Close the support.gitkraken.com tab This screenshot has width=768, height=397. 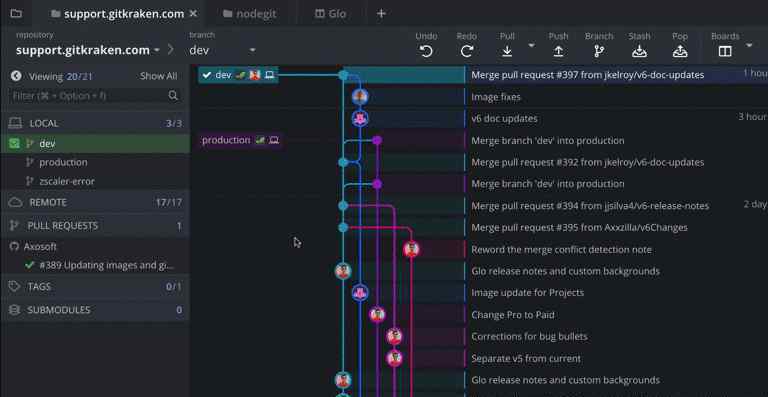pyautogui.click(x=193, y=14)
